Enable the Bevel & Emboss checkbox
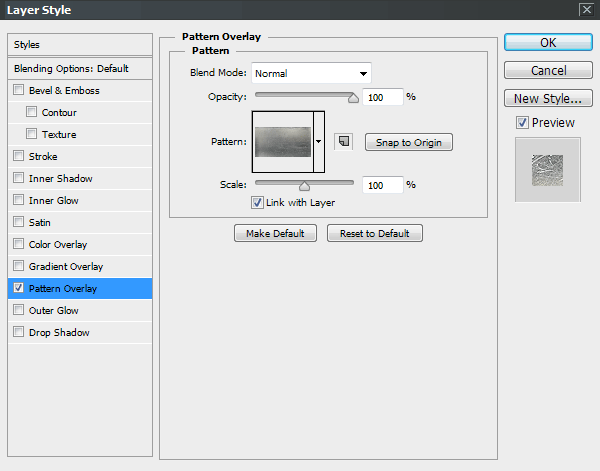Image resolution: width=600 pixels, height=471 pixels. click(19, 91)
